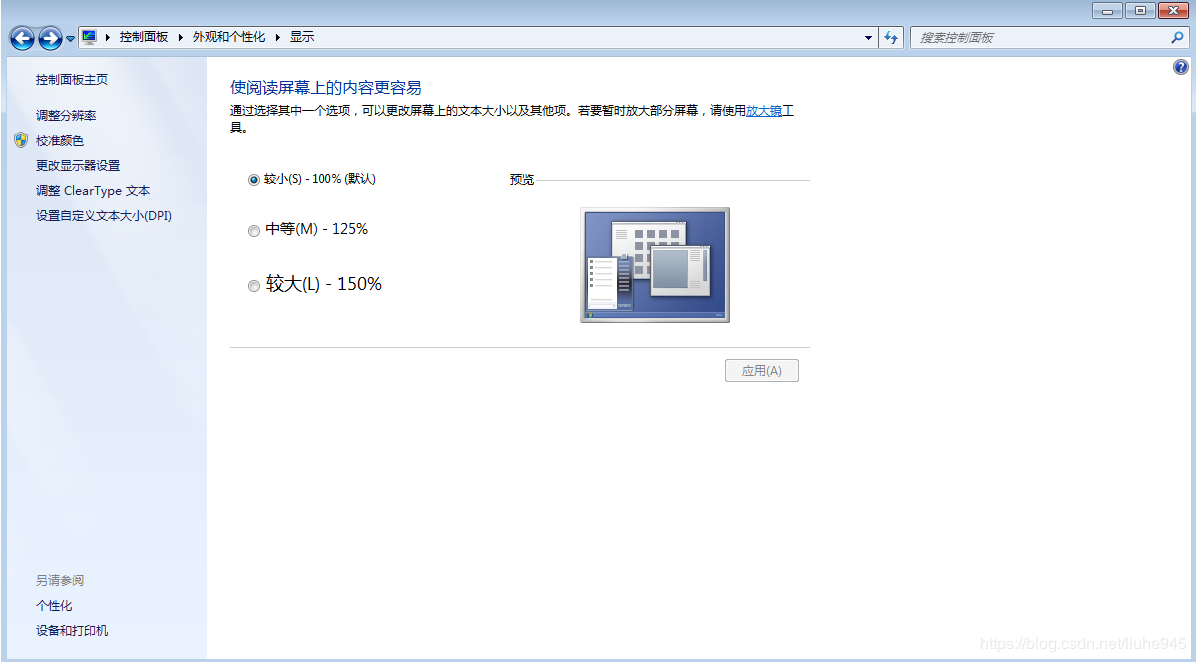Image resolution: width=1196 pixels, height=662 pixels.
Task: Click the 预览 label
Action: coord(522,180)
